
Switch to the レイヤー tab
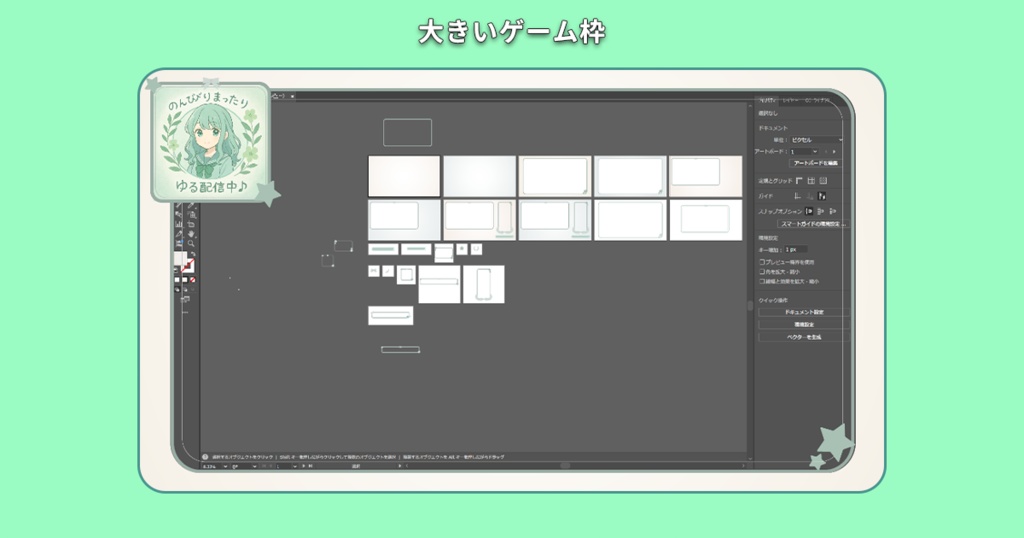tap(790, 101)
